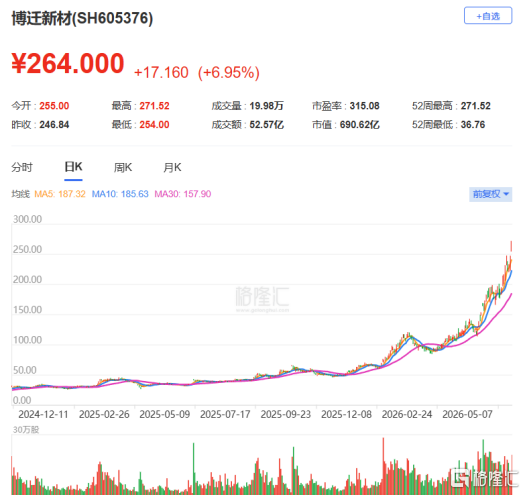The width and height of the screenshot is (525, 495).
Task: Click the stock title 博迁新材(SH605376)
Action: (82, 18)
